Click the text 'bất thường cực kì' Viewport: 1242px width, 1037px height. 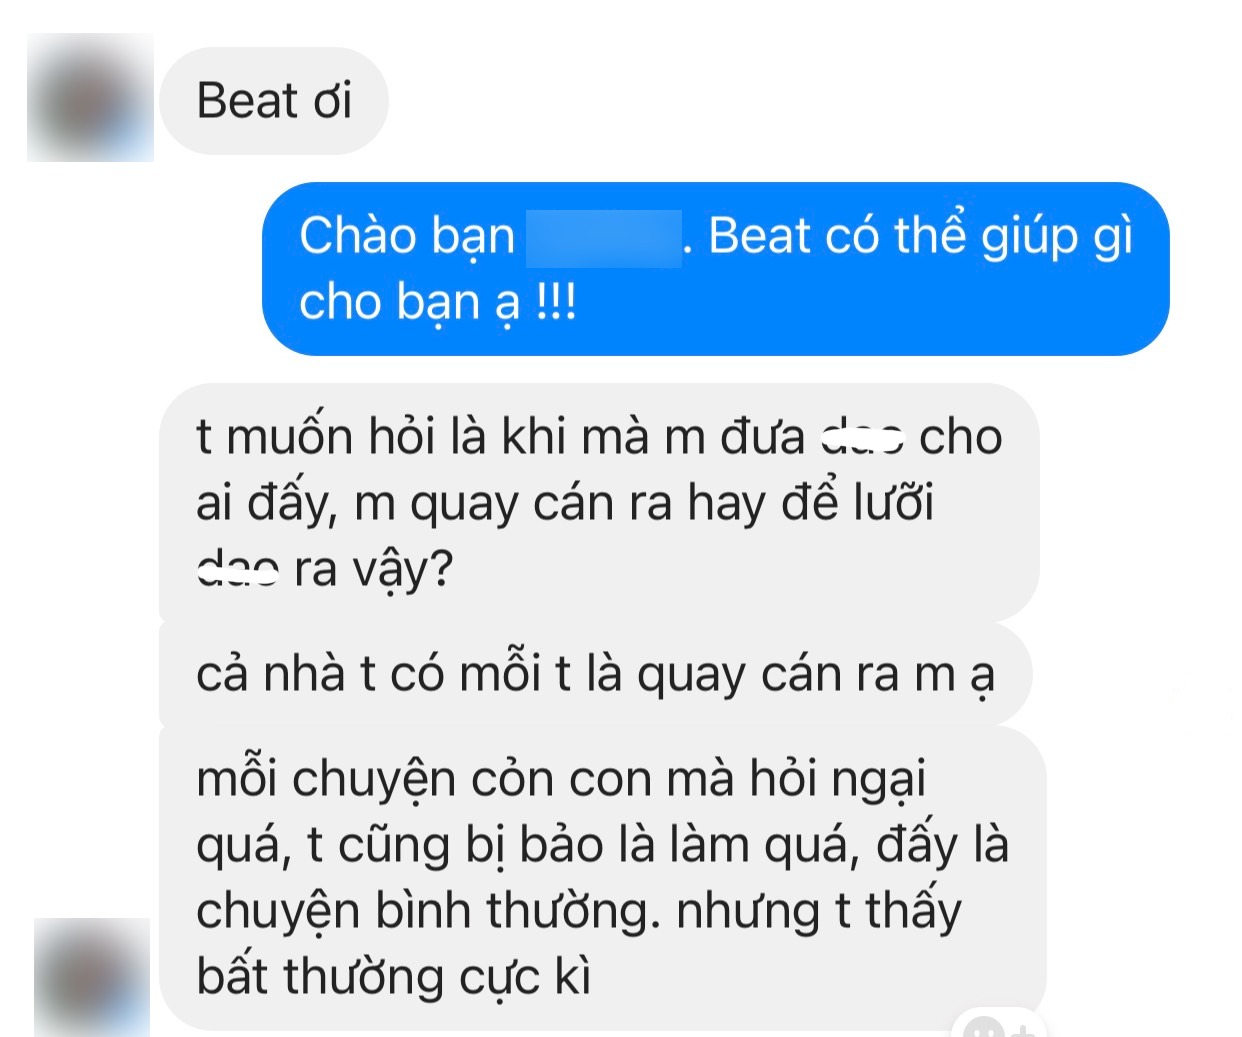pos(394,977)
